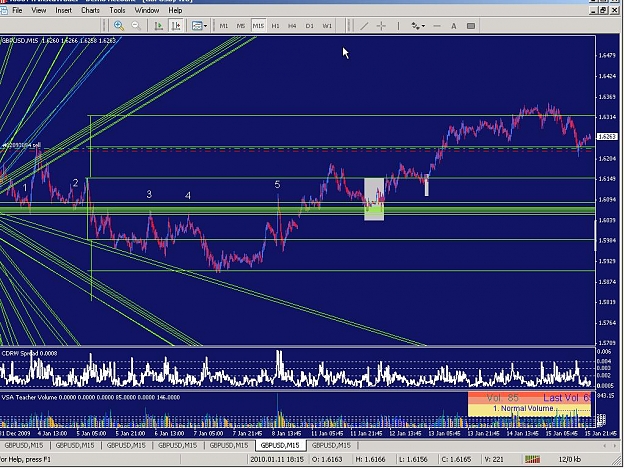Open the File menu

17,10
